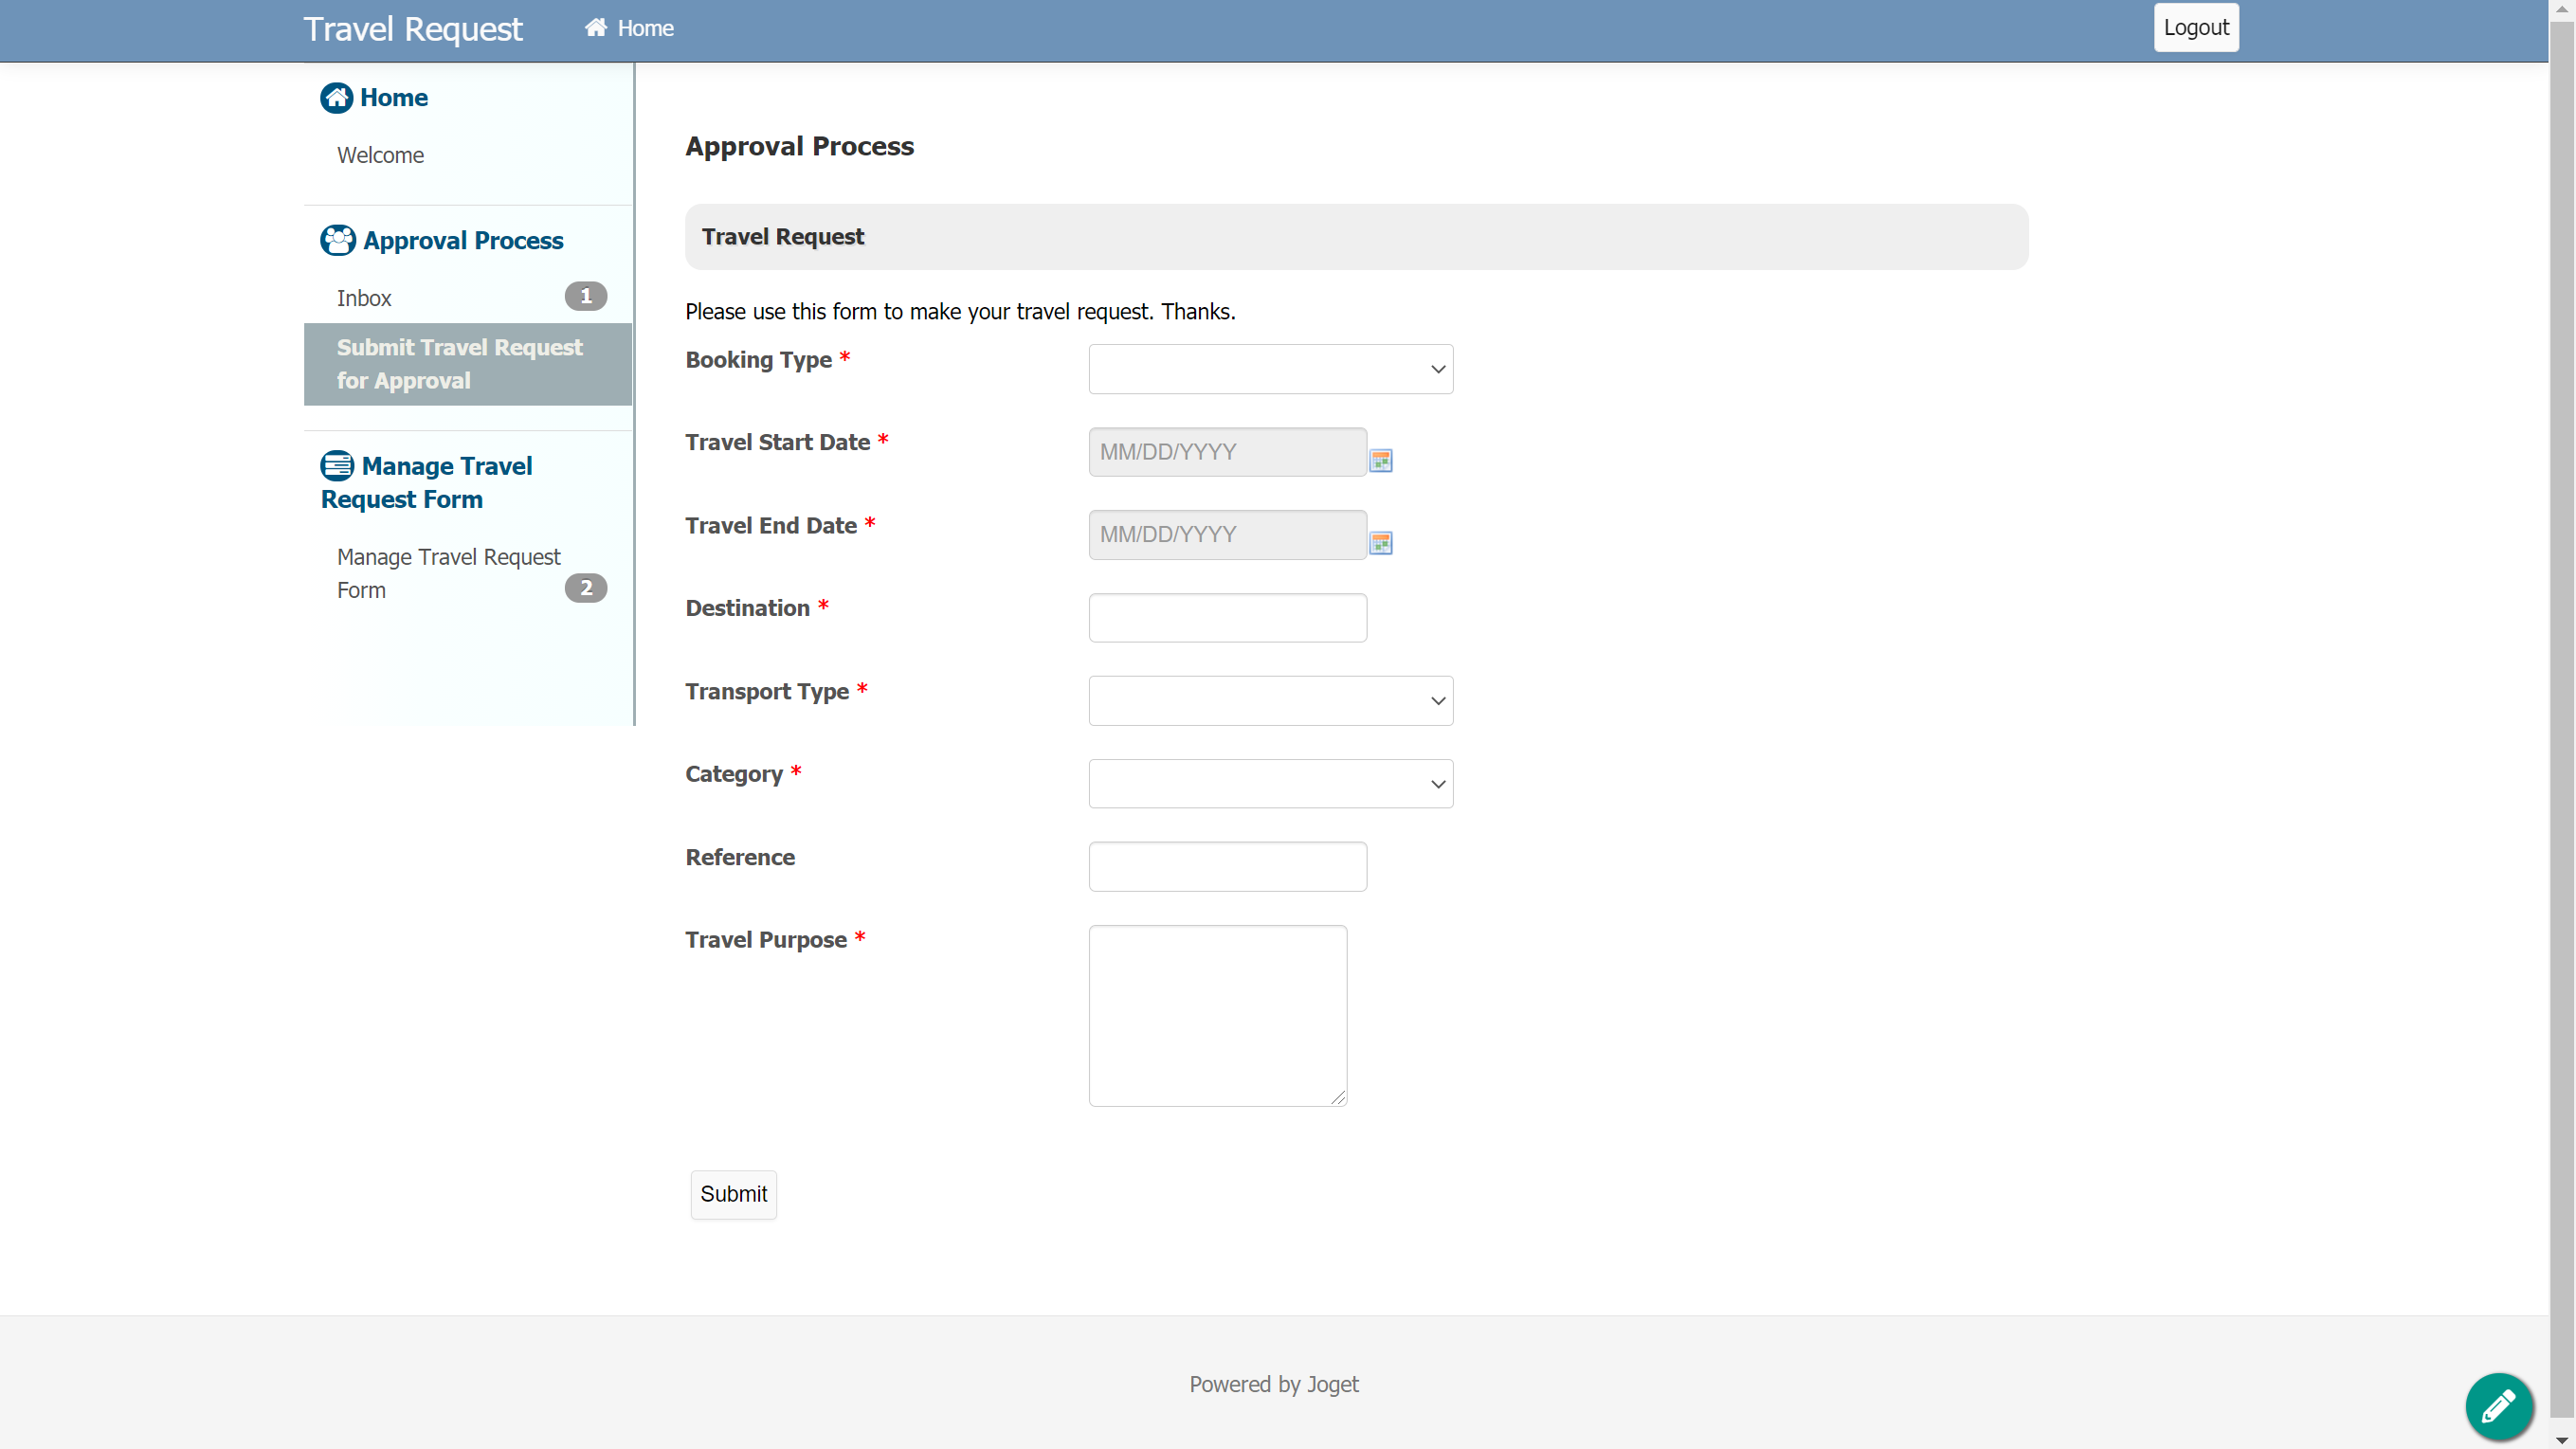2576x1449 pixels.
Task: Open the Booking Type dropdown
Action: coord(1271,369)
